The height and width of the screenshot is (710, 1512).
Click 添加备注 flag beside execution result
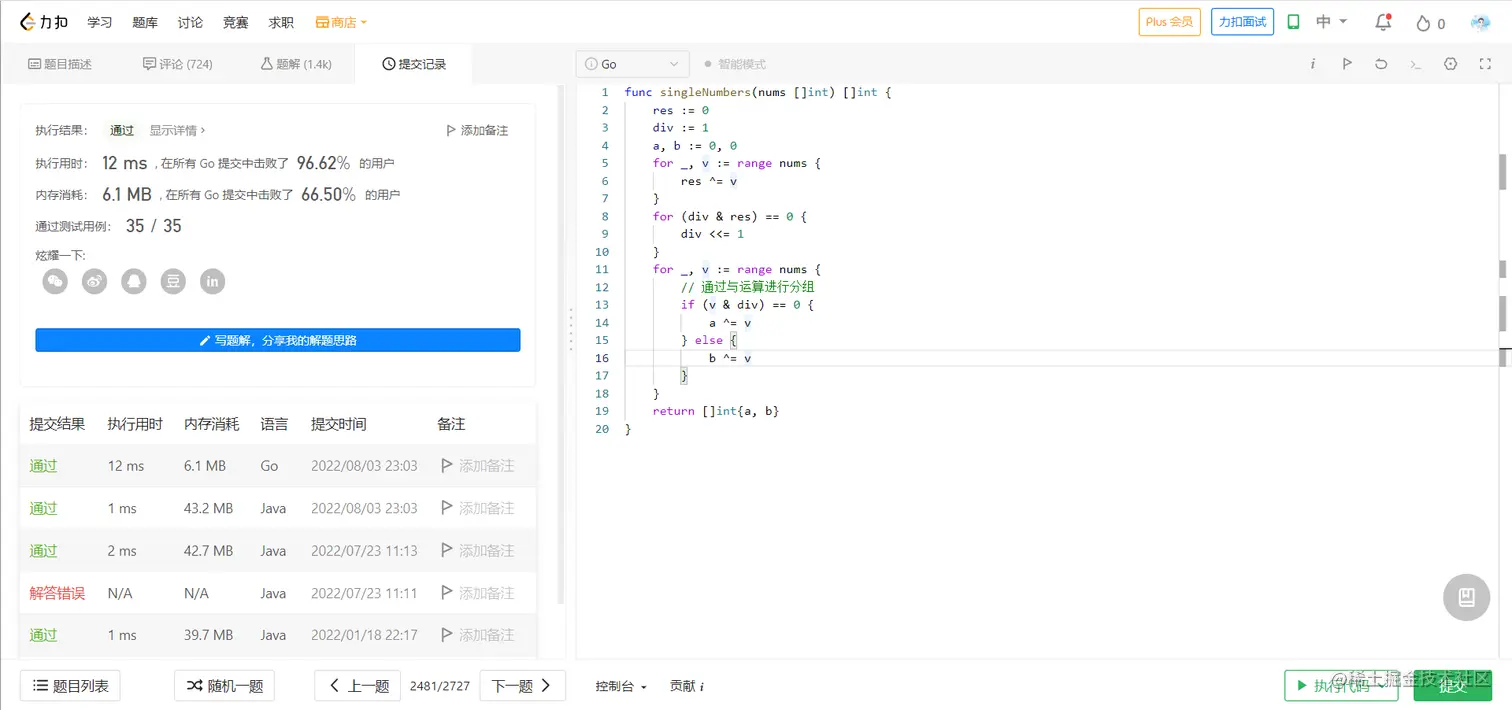point(477,130)
